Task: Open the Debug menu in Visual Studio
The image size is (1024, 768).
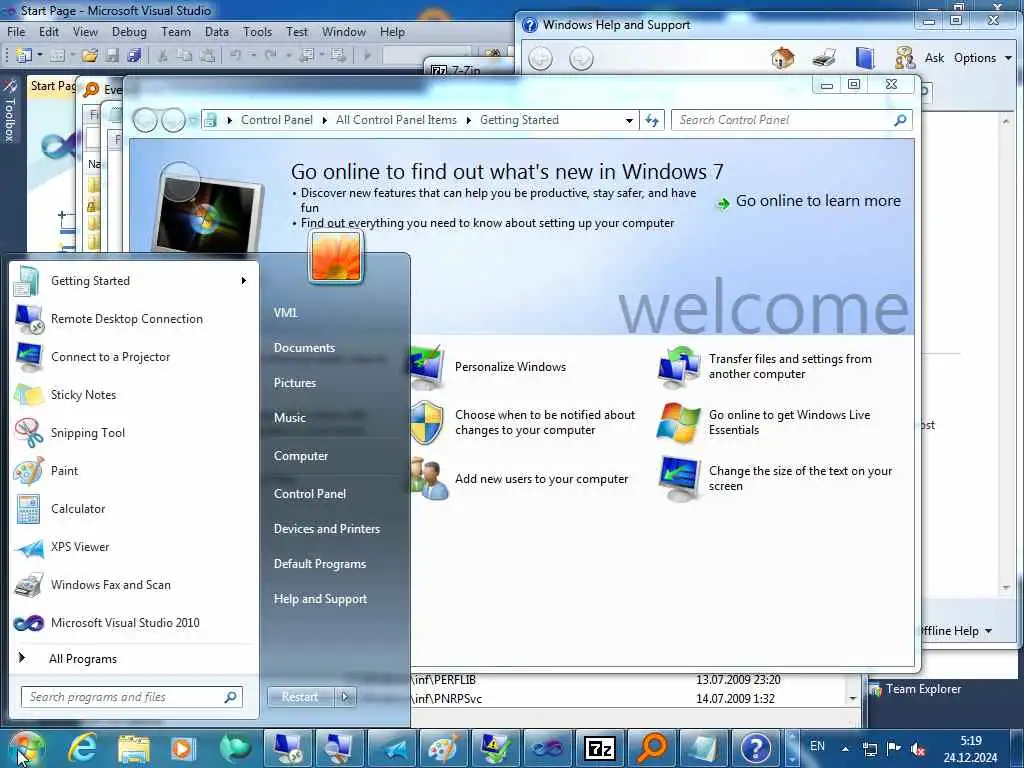Action: pos(129,31)
